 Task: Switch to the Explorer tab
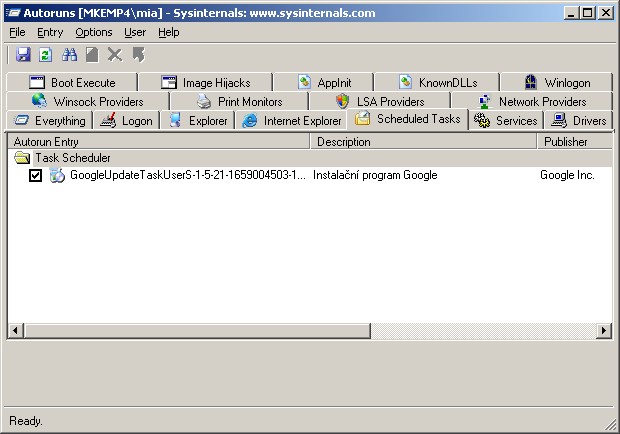click(198, 121)
